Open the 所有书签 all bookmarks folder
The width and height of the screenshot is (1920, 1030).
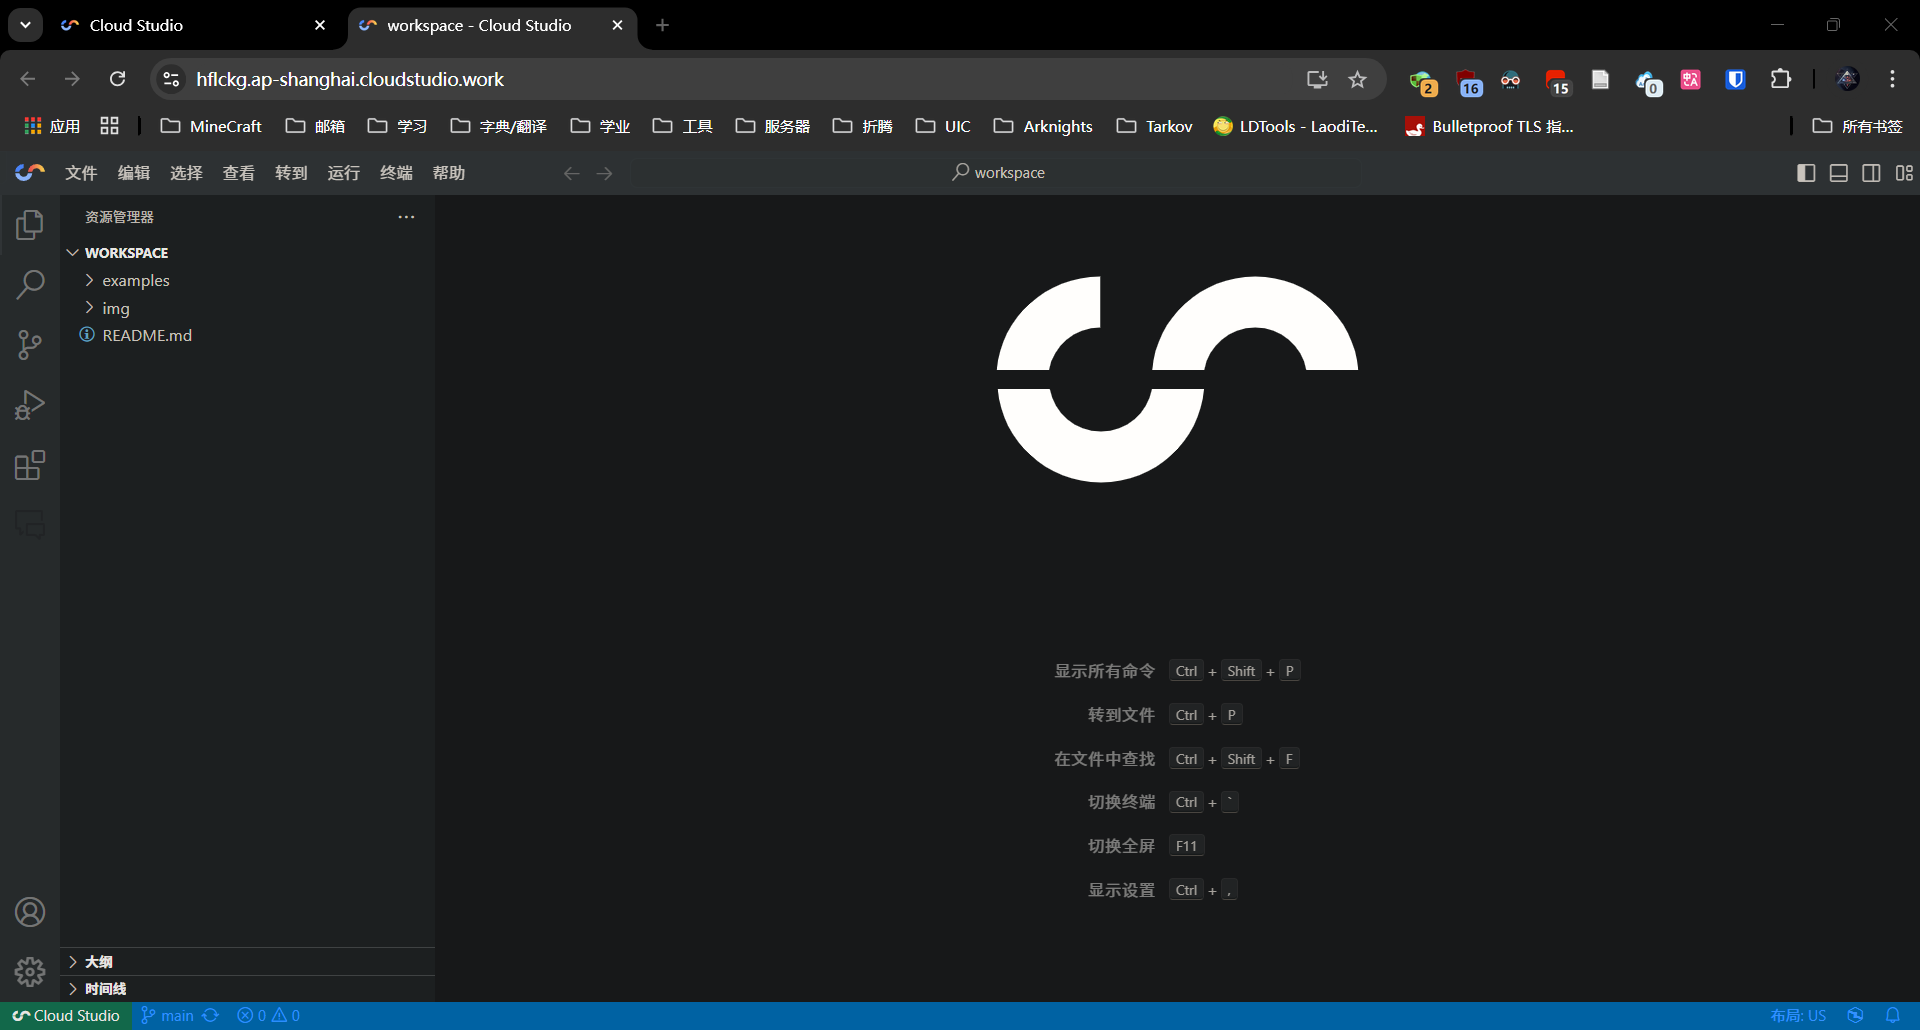[1858, 126]
